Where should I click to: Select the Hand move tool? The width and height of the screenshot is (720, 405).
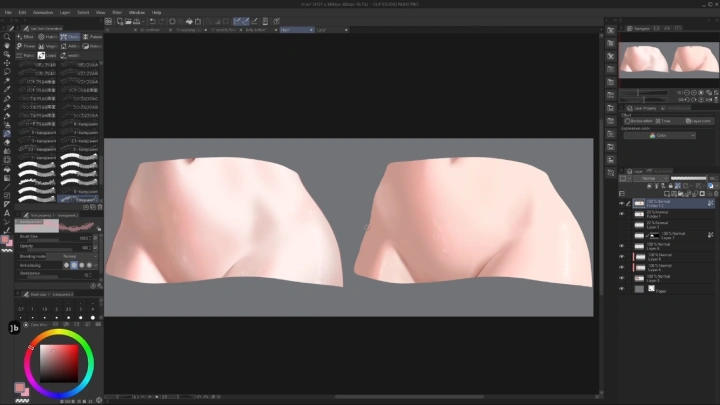click(x=7, y=45)
